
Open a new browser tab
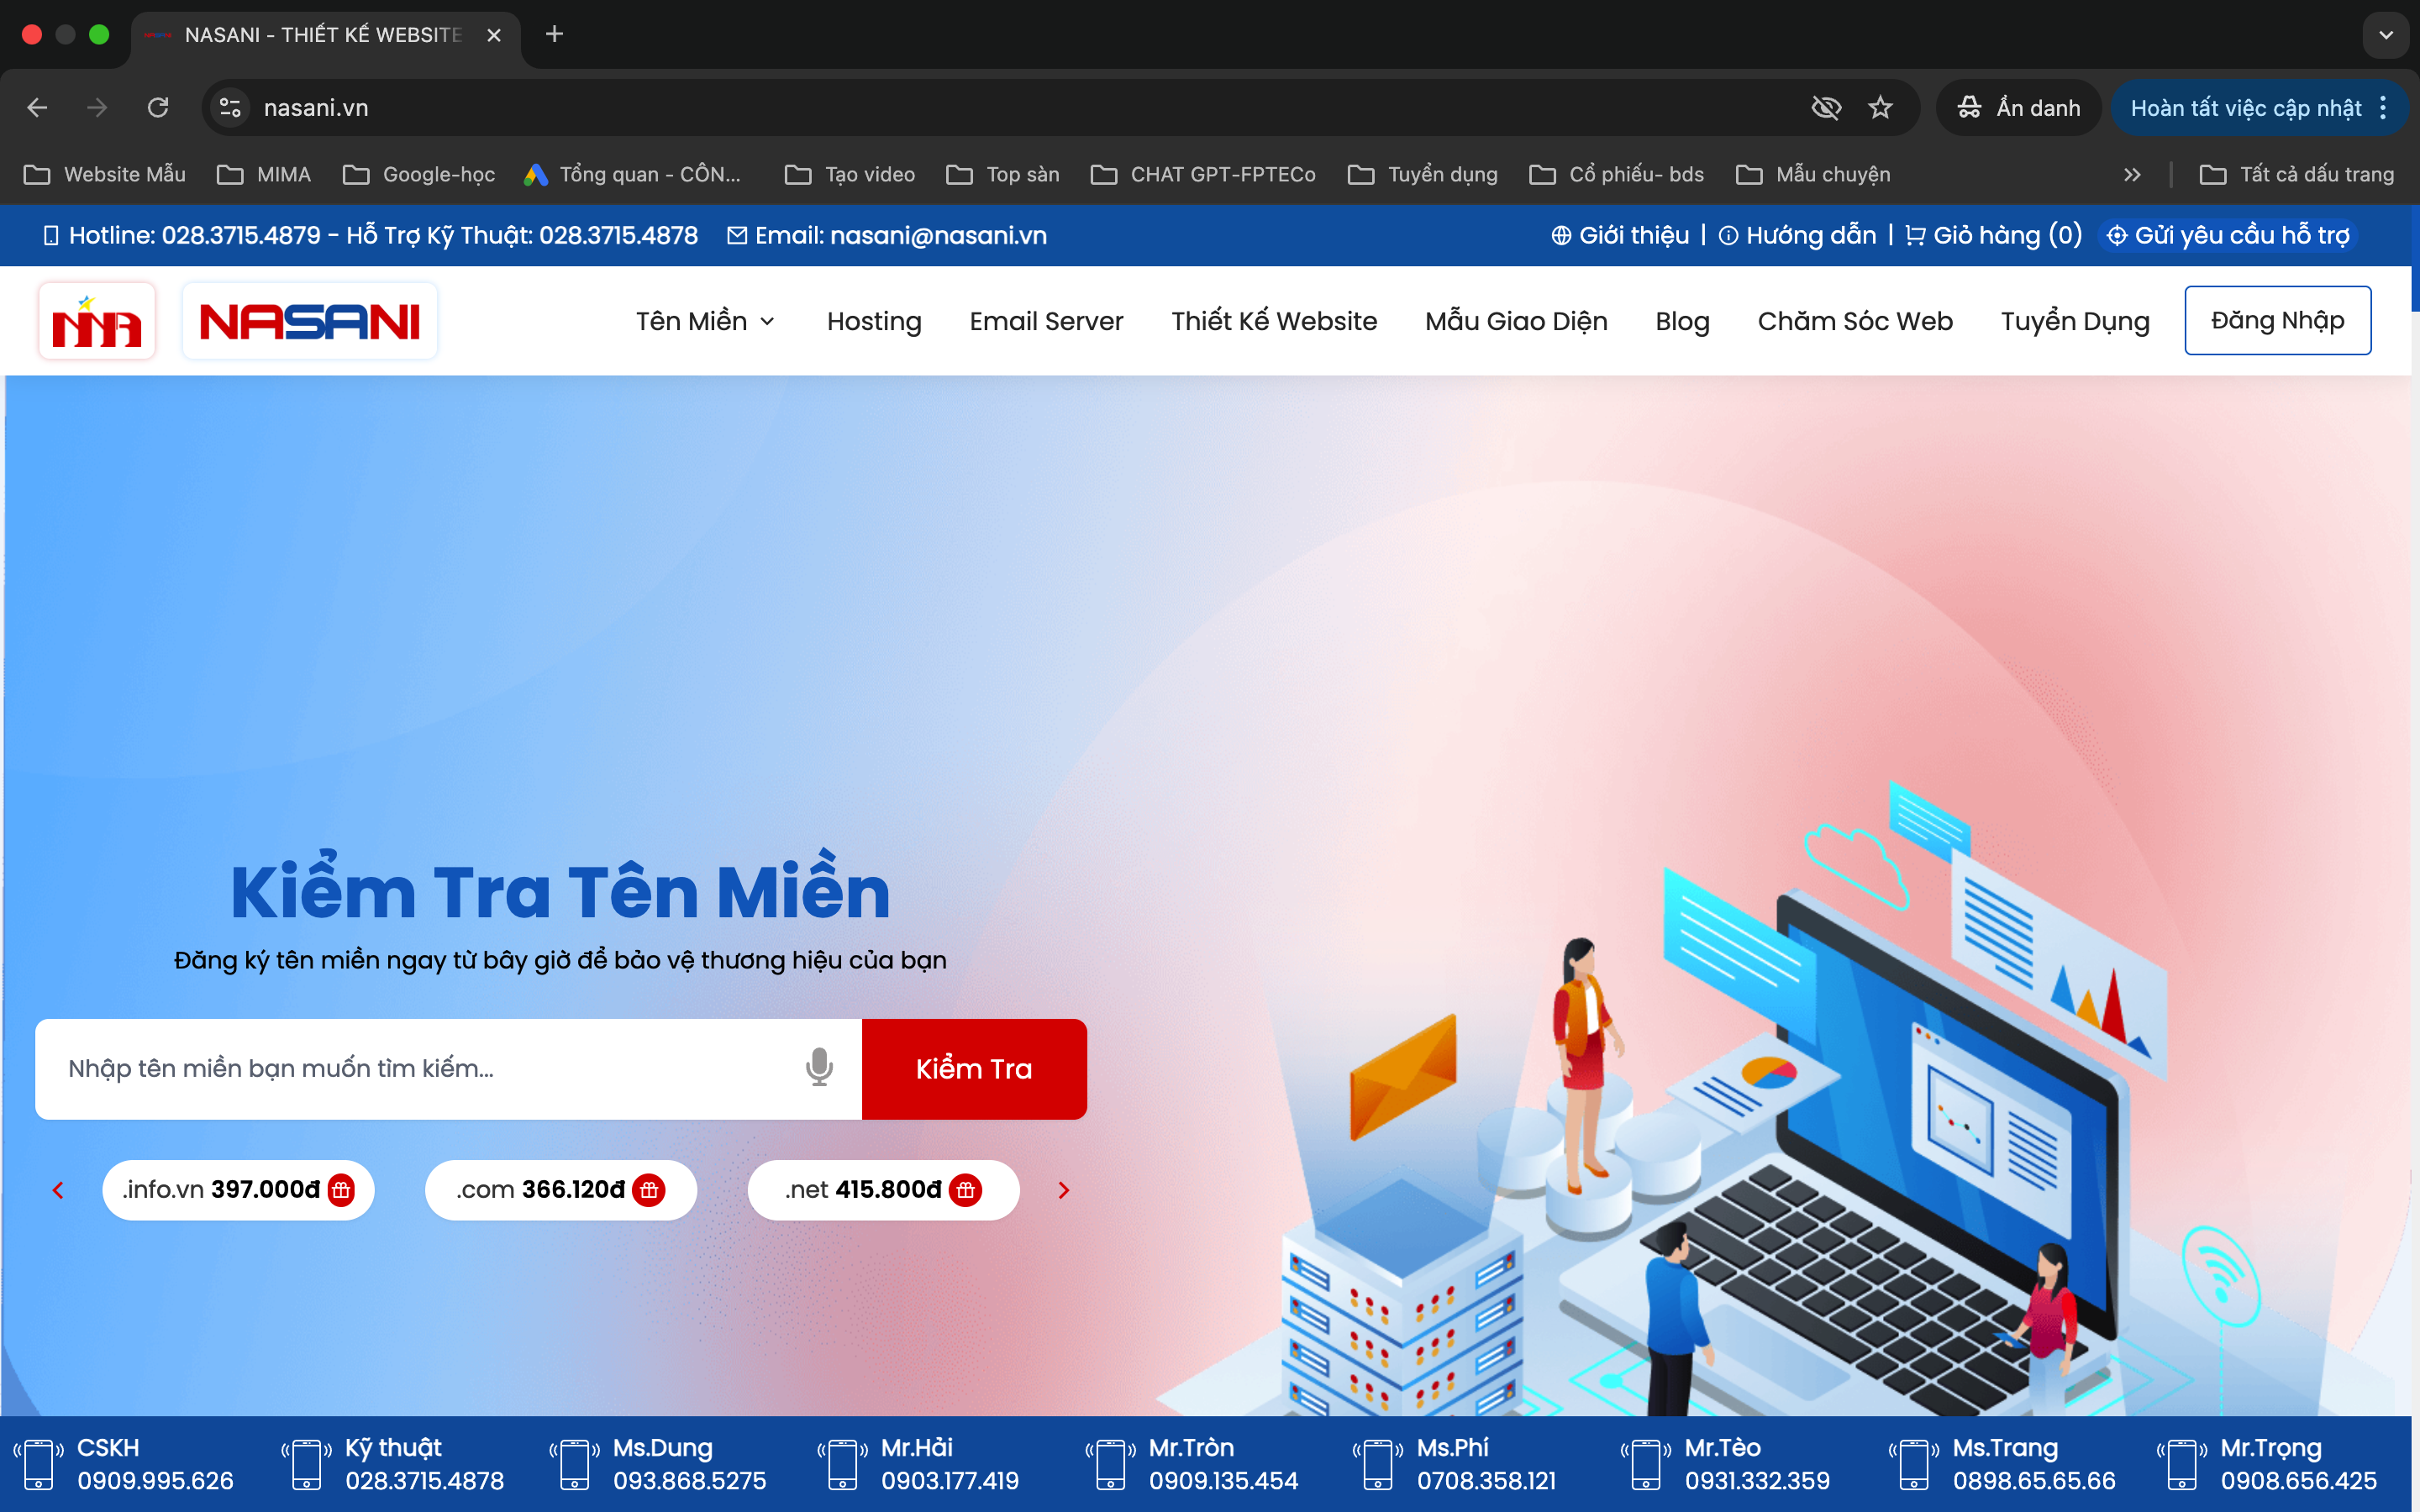(x=554, y=34)
